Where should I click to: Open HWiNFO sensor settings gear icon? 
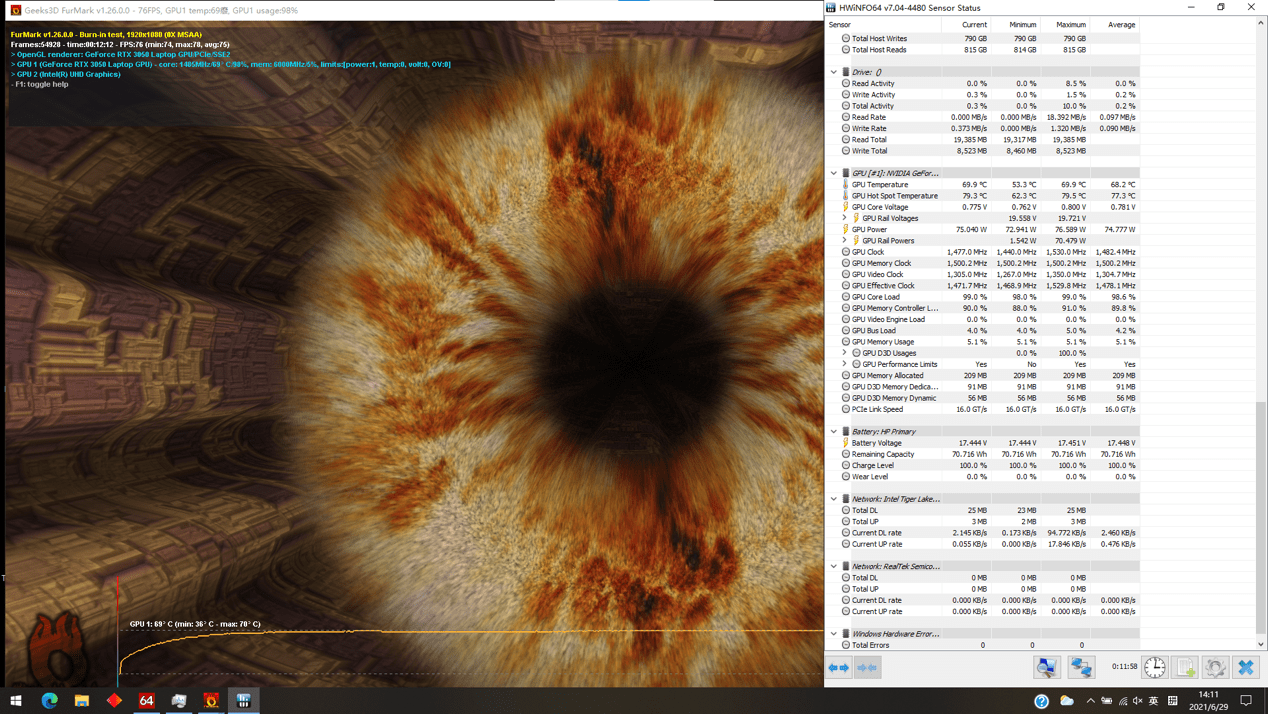click(x=1215, y=667)
